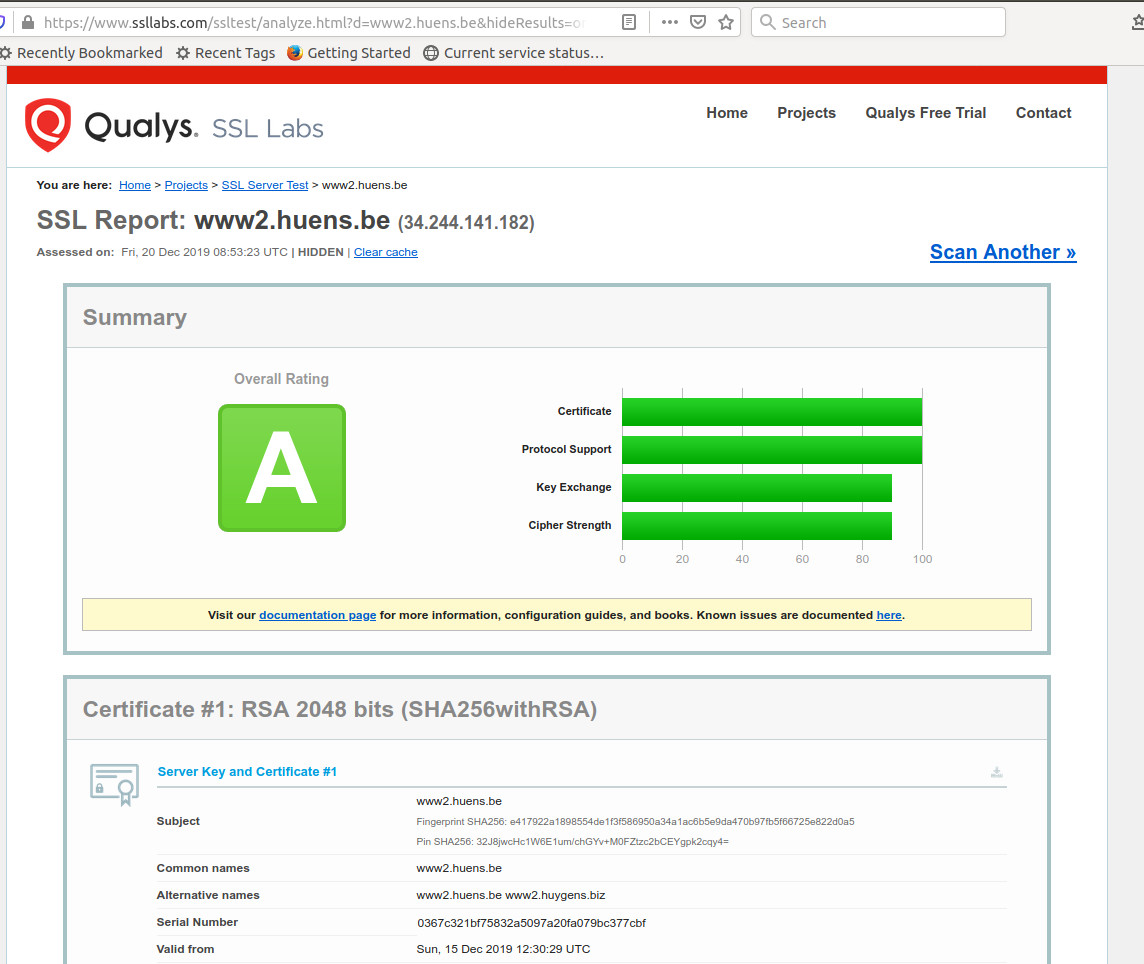
Task: Go to Home in site navigation
Action: tap(727, 112)
